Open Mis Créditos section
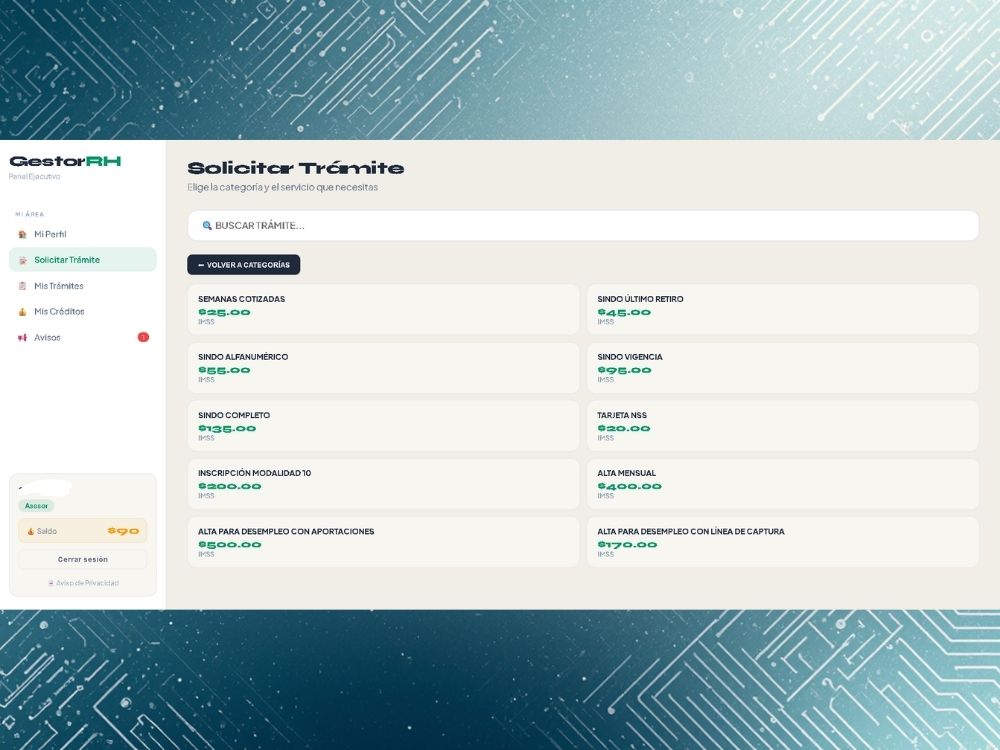The image size is (1000, 750). (83, 312)
